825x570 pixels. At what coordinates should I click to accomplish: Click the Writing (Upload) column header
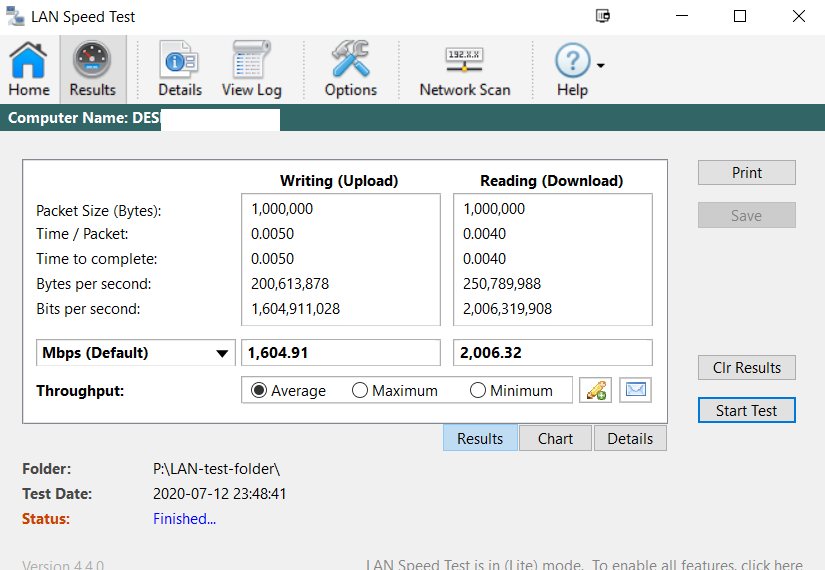339,181
